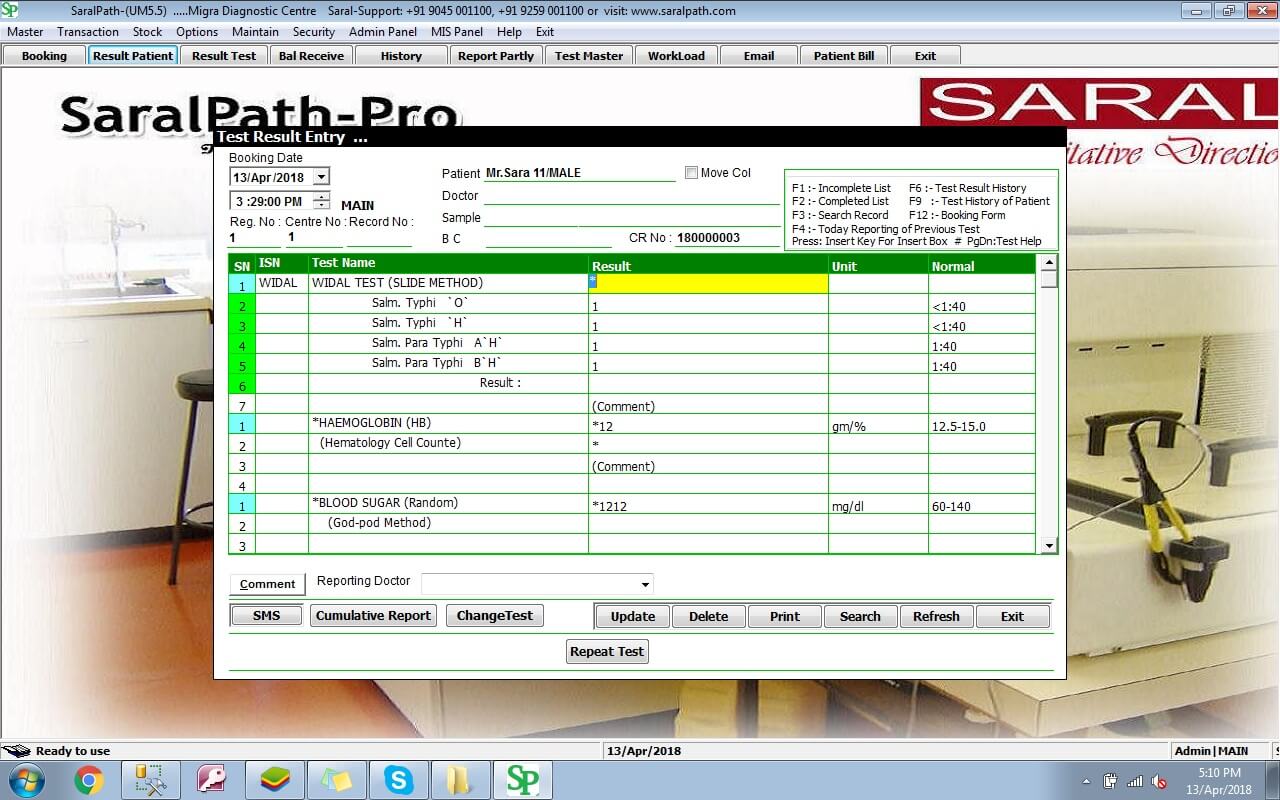
Task: Open the WorkLoad toolbar button
Action: tap(676, 56)
